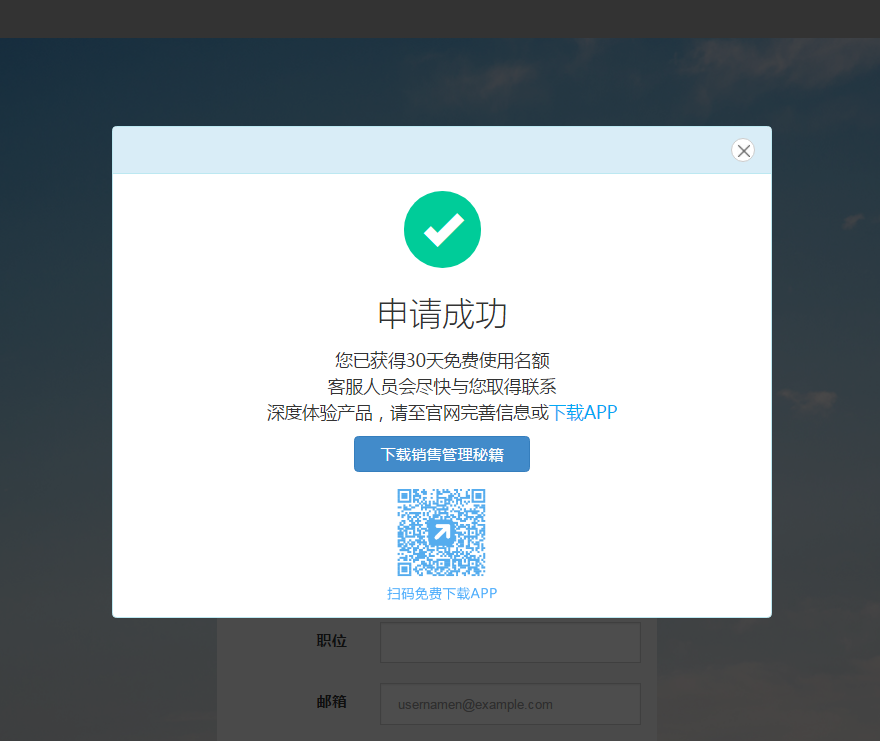Click the 客服人员会尽快与您取得联系 text line
Image resolution: width=880 pixels, height=741 pixels.
tap(442, 387)
